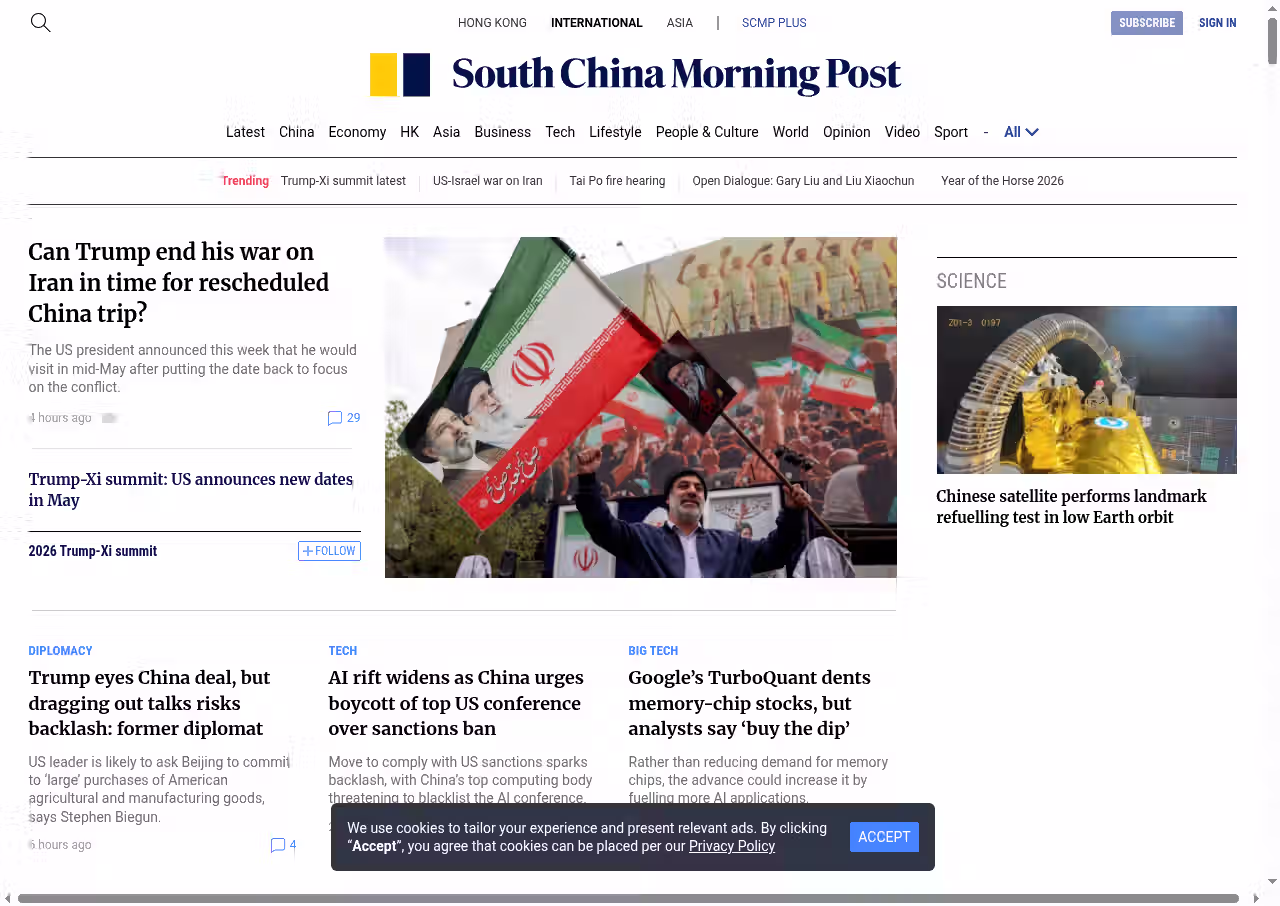Accept the cookies notice
1280x906 pixels.
884,837
